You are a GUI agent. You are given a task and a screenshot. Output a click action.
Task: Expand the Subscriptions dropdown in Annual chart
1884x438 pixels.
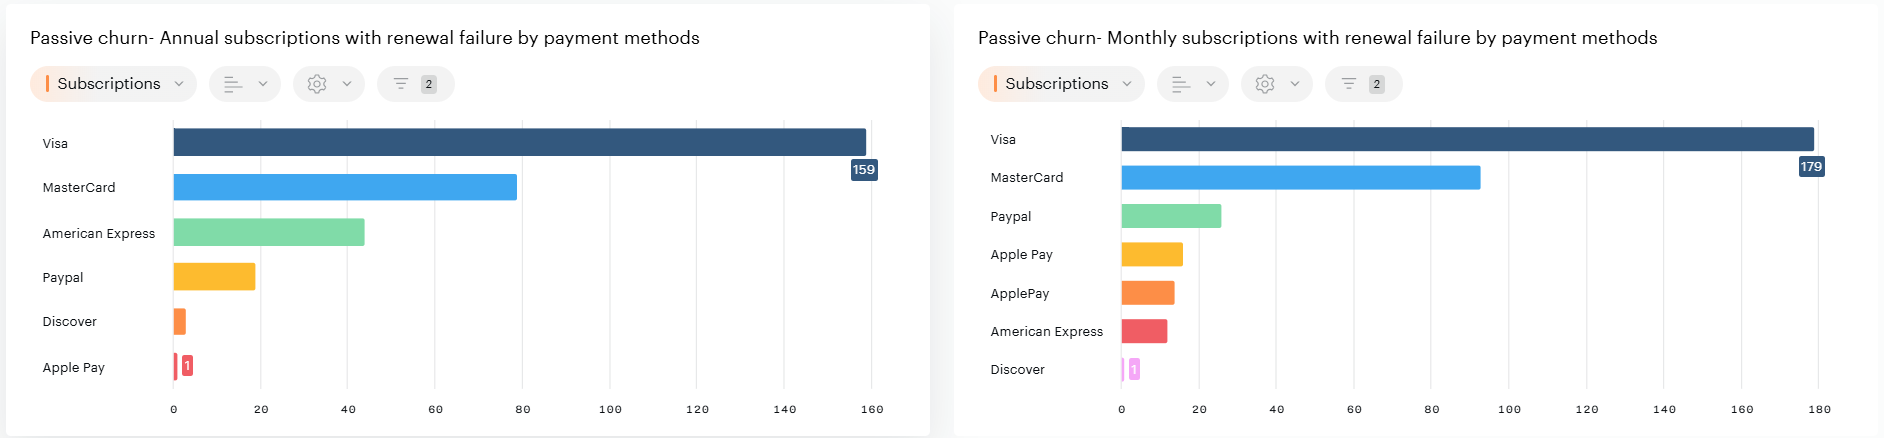point(112,84)
